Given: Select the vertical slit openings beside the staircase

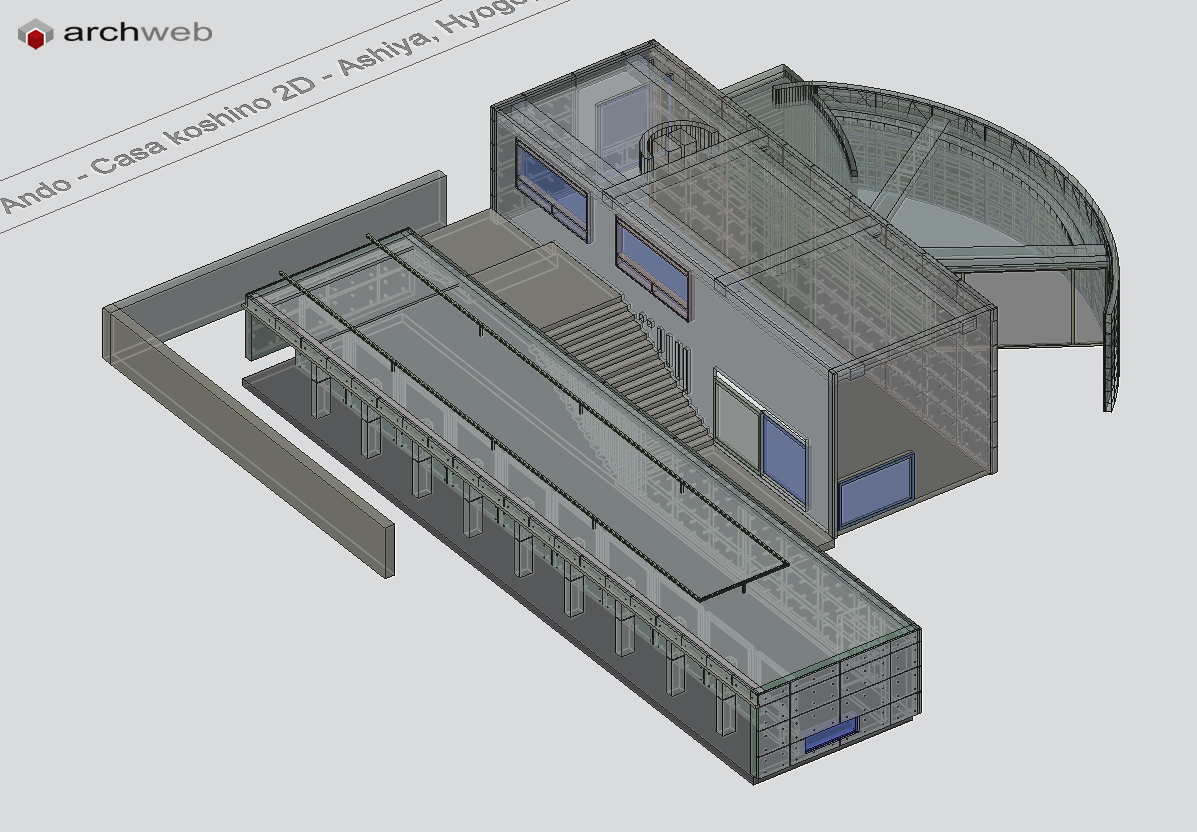Looking at the screenshot, I should tap(675, 358).
